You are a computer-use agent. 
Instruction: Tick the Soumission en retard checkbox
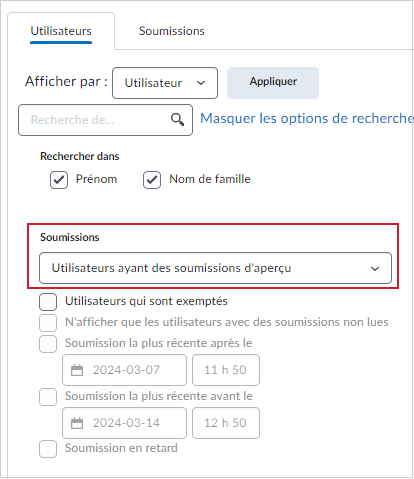[48, 449]
